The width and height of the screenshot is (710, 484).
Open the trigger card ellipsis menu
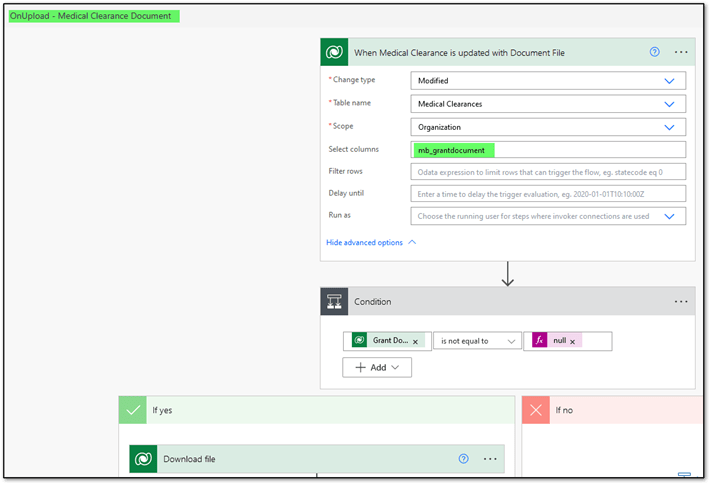point(681,52)
